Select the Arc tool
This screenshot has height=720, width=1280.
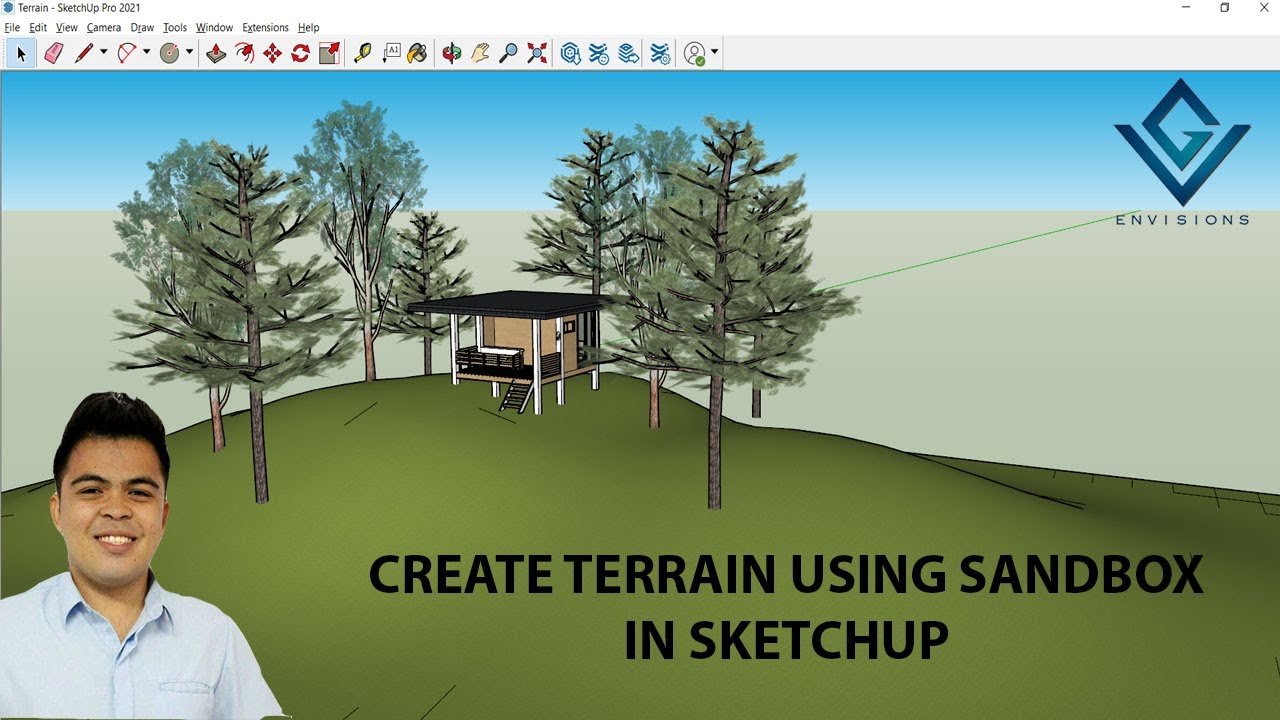[x=127, y=53]
